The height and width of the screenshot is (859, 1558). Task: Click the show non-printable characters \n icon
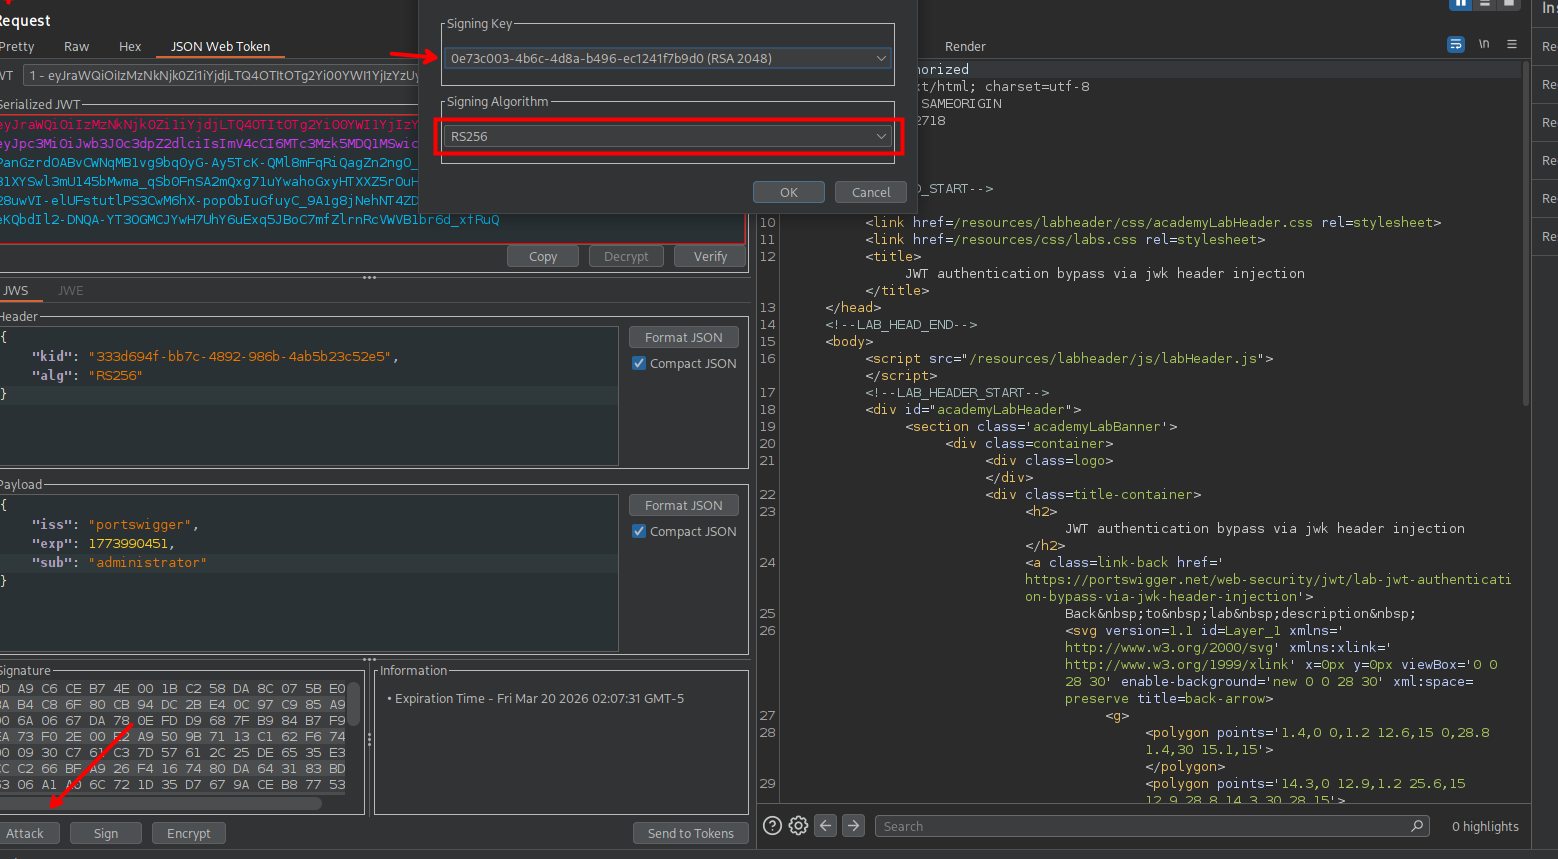(x=1484, y=44)
